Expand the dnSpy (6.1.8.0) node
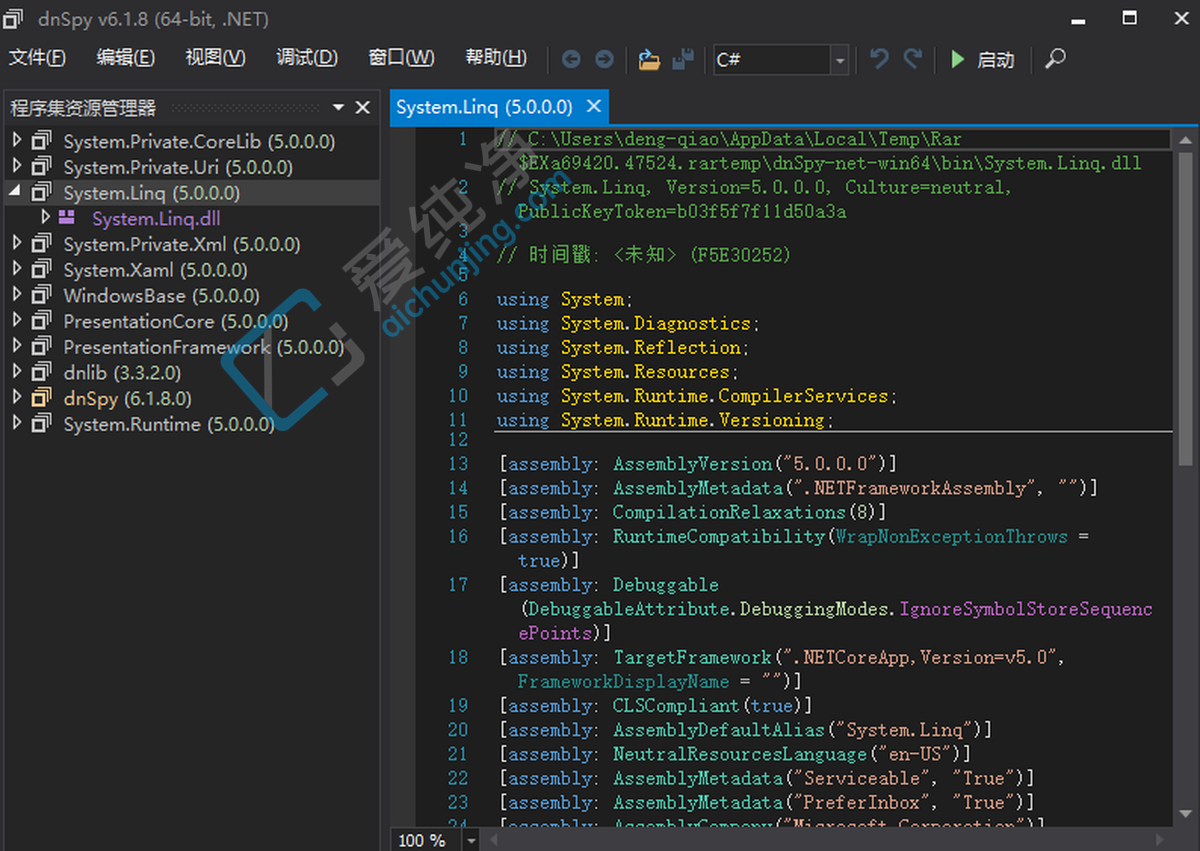 16,398
